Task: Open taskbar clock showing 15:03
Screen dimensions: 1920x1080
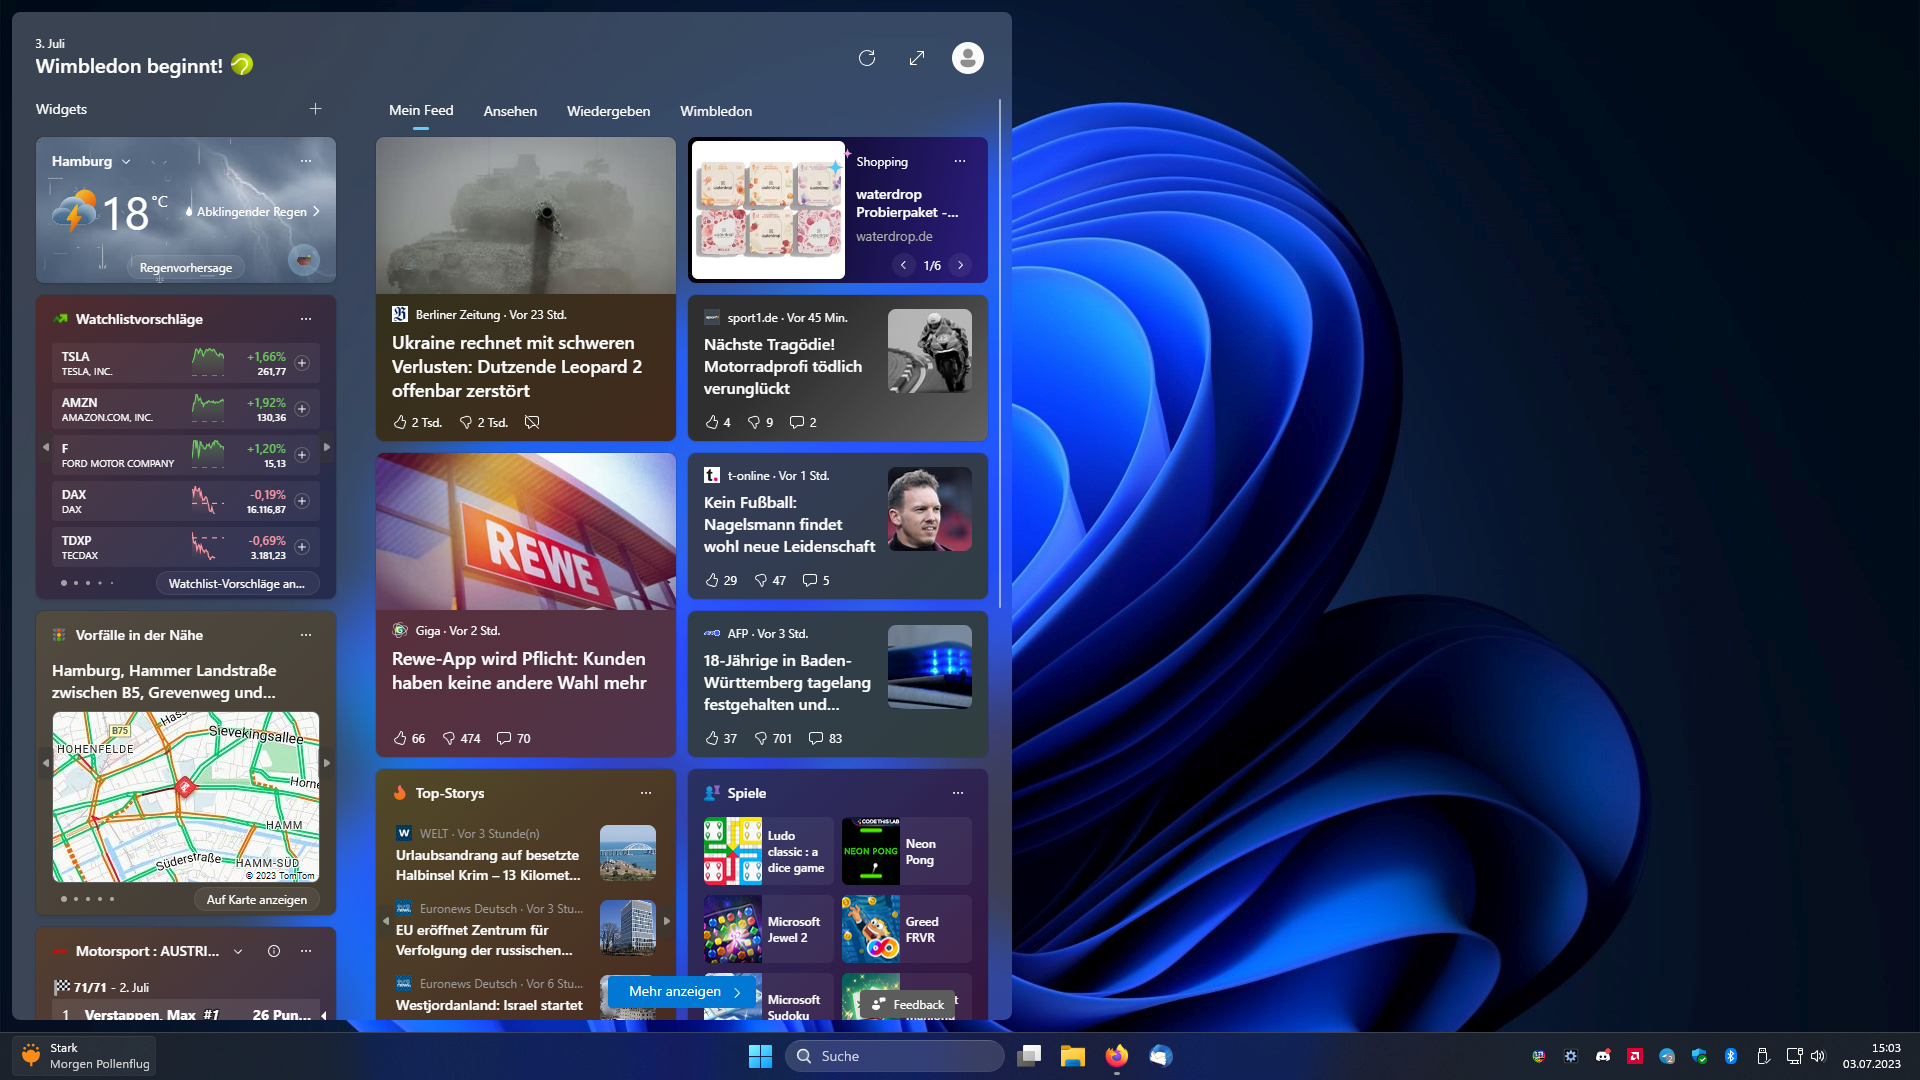Action: [x=1872, y=1056]
